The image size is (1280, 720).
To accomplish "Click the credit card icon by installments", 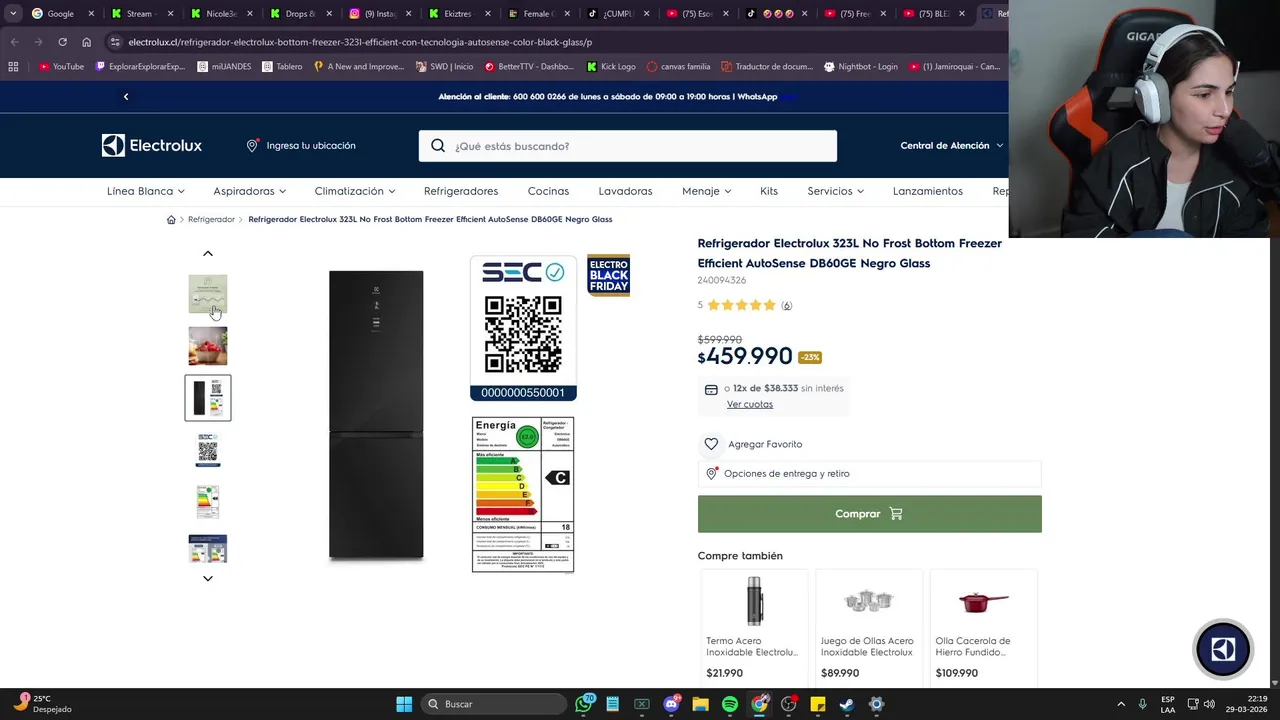I will 711,389.
